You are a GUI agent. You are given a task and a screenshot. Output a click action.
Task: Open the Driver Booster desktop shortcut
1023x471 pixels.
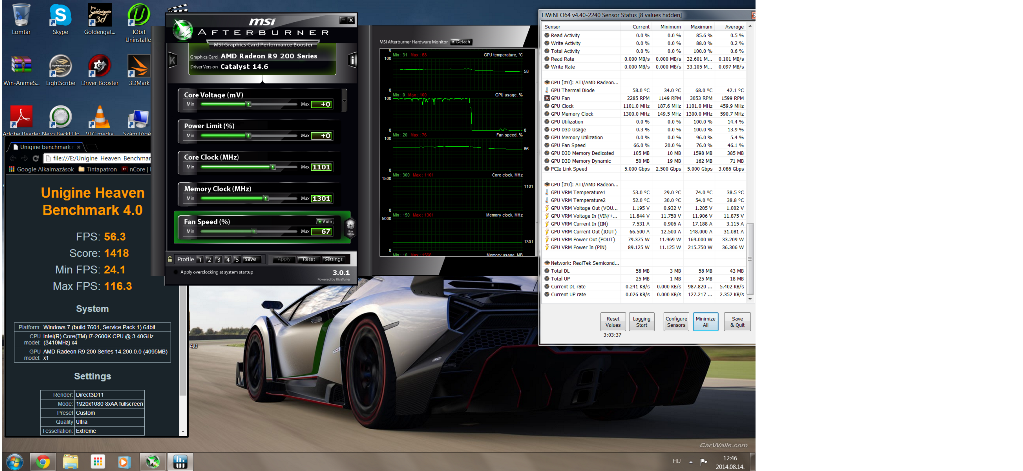(x=99, y=70)
